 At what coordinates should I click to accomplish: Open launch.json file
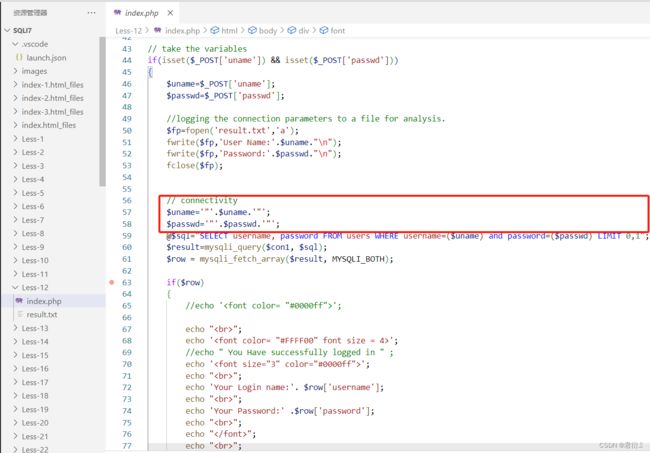click(46, 58)
